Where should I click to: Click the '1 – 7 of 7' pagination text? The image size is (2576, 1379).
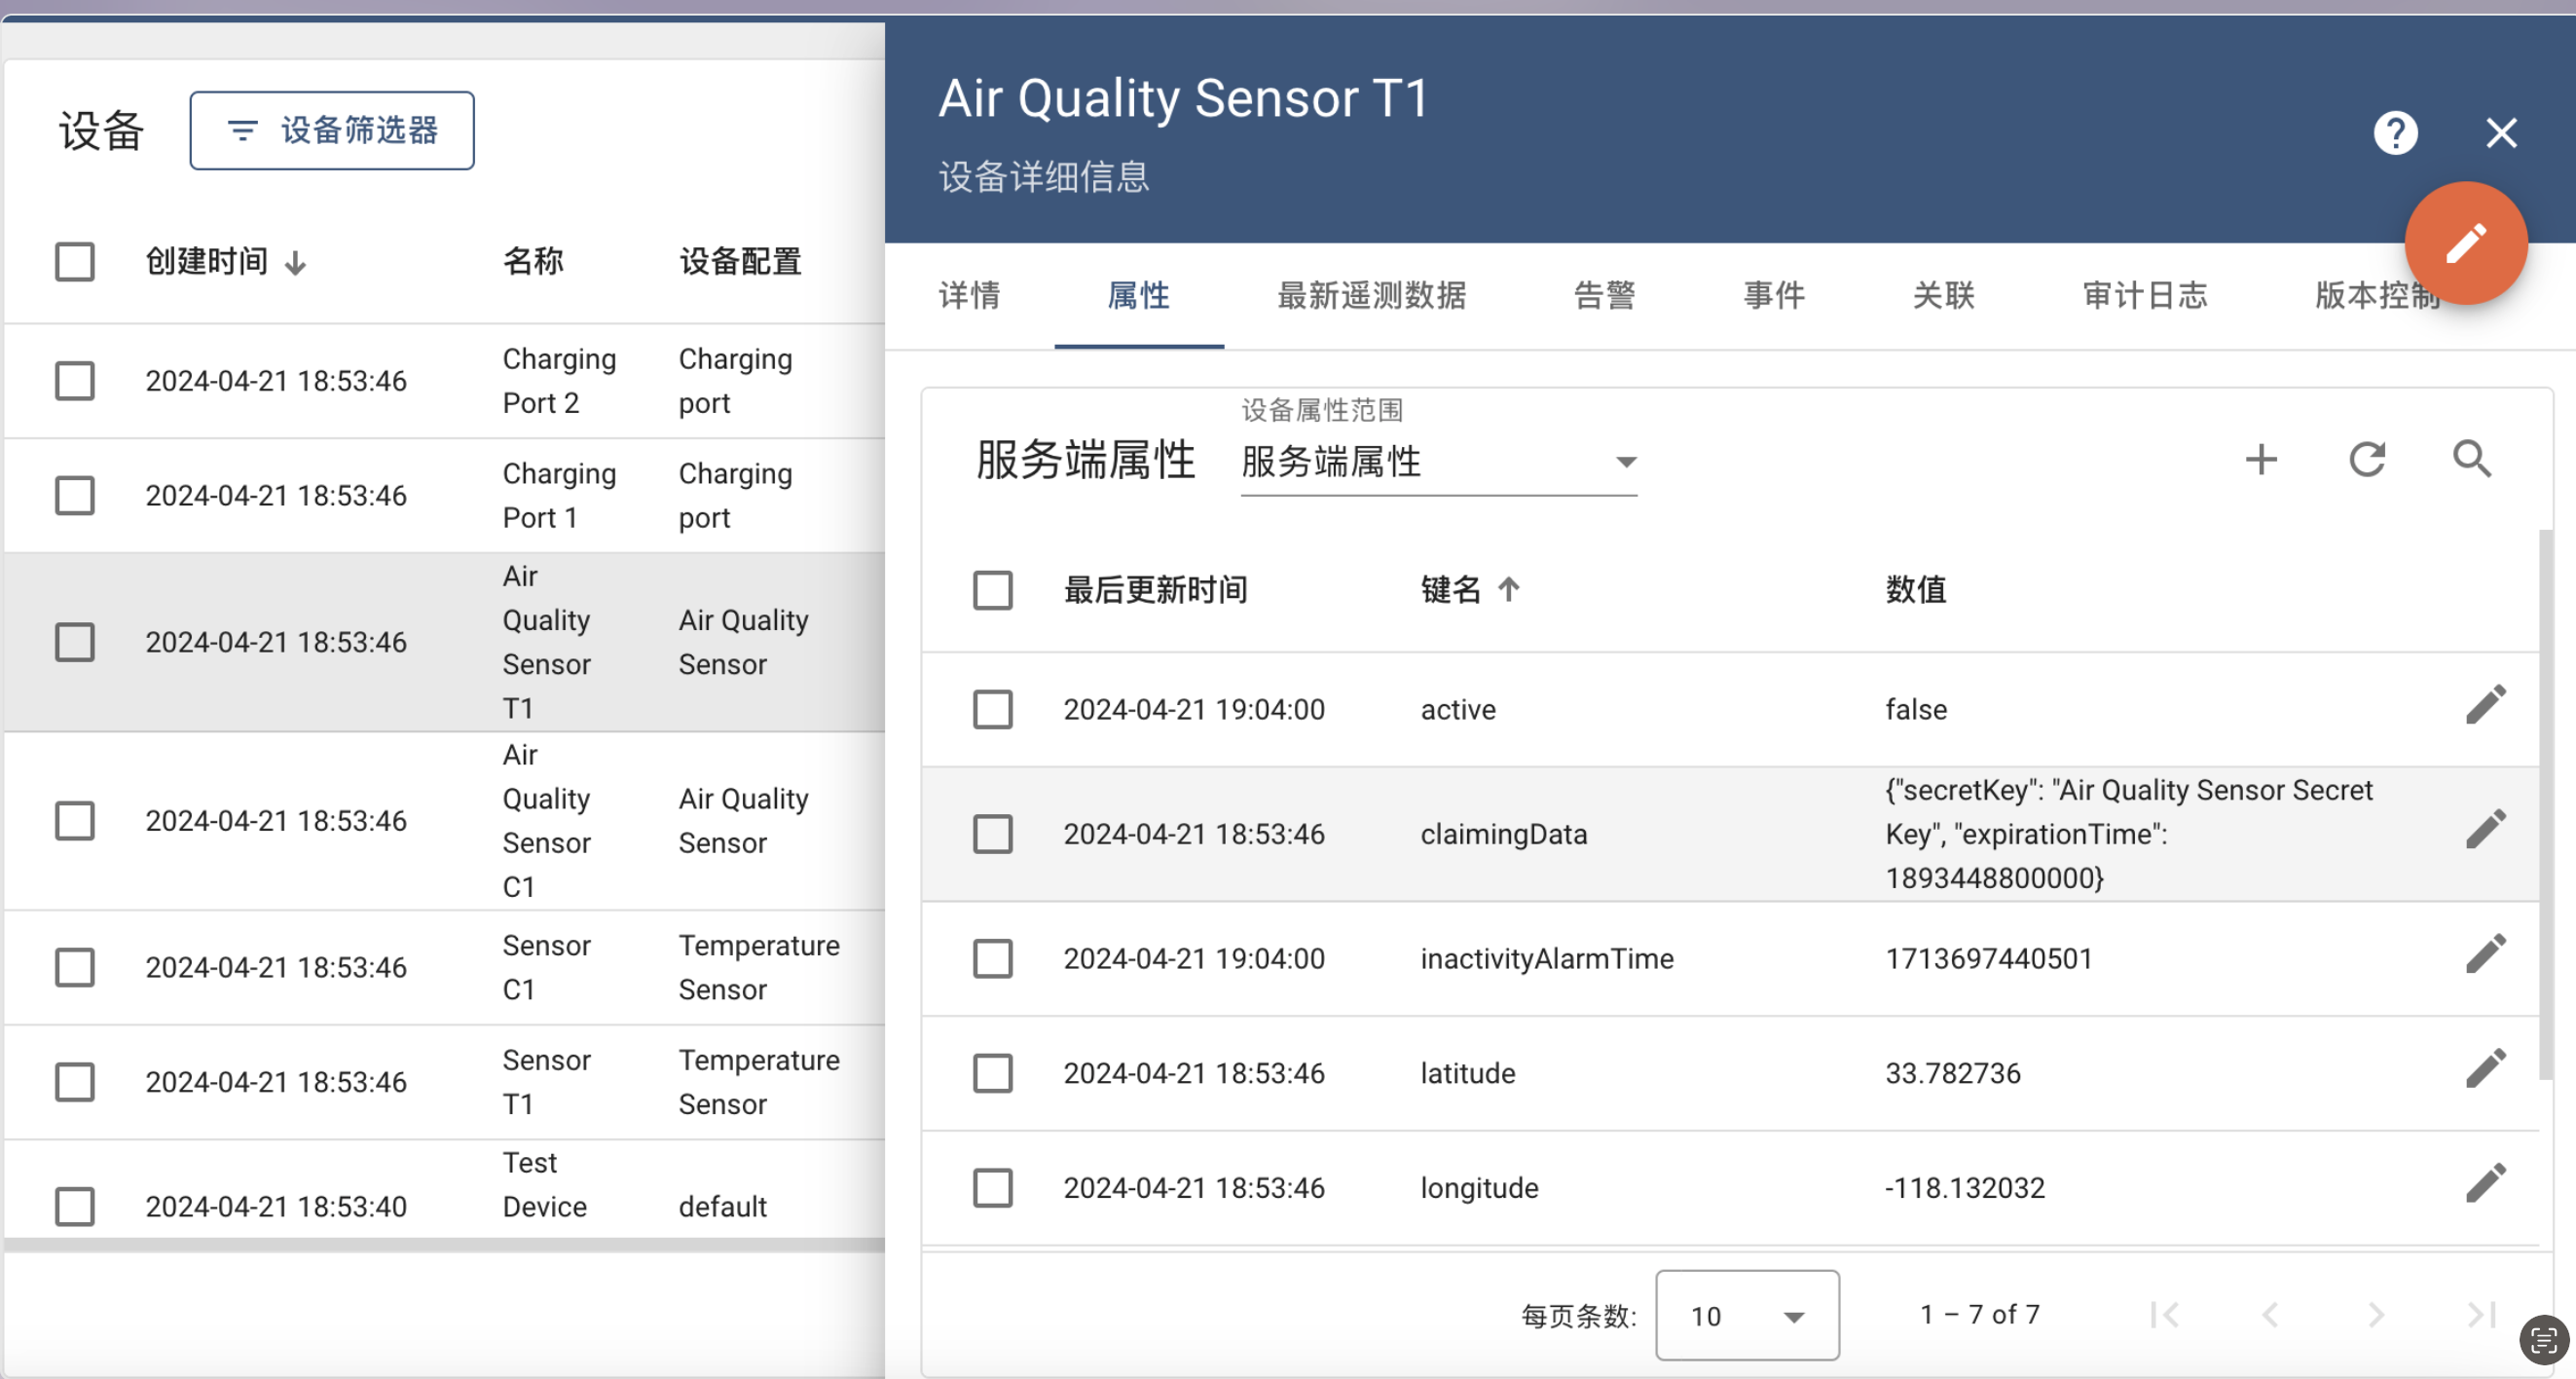coord(1979,1314)
